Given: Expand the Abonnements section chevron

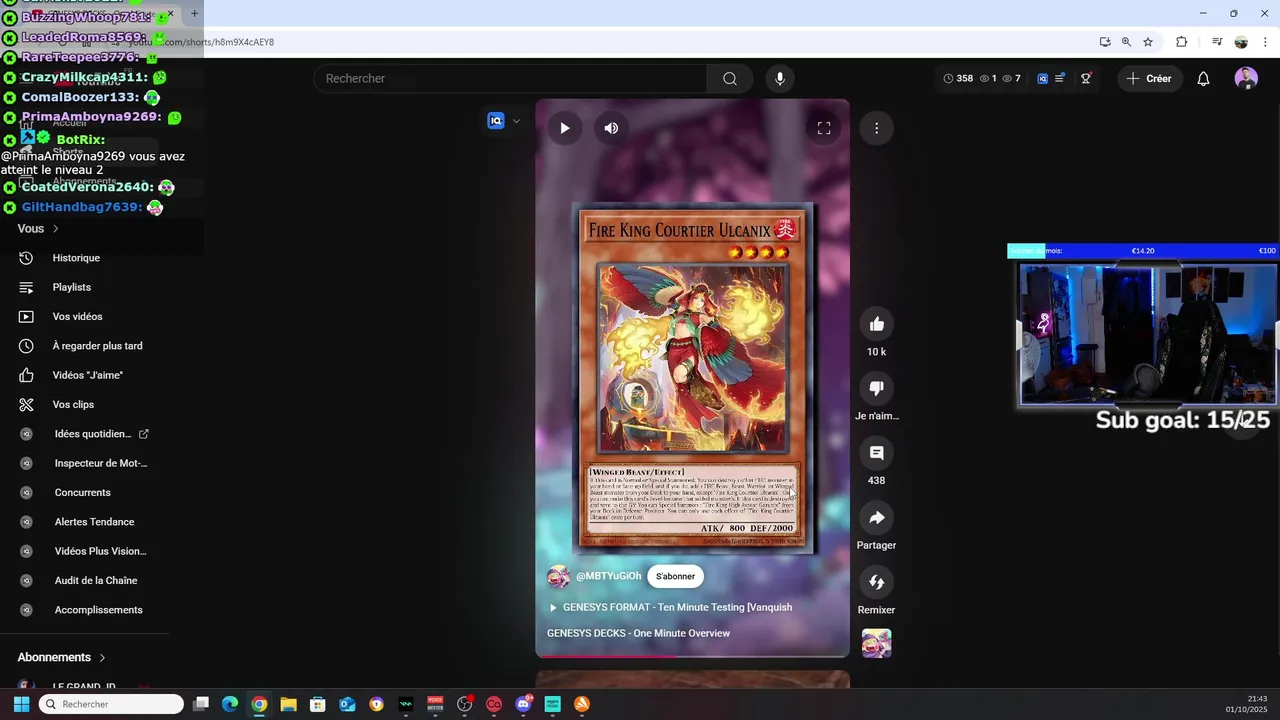Looking at the screenshot, I should point(102,657).
